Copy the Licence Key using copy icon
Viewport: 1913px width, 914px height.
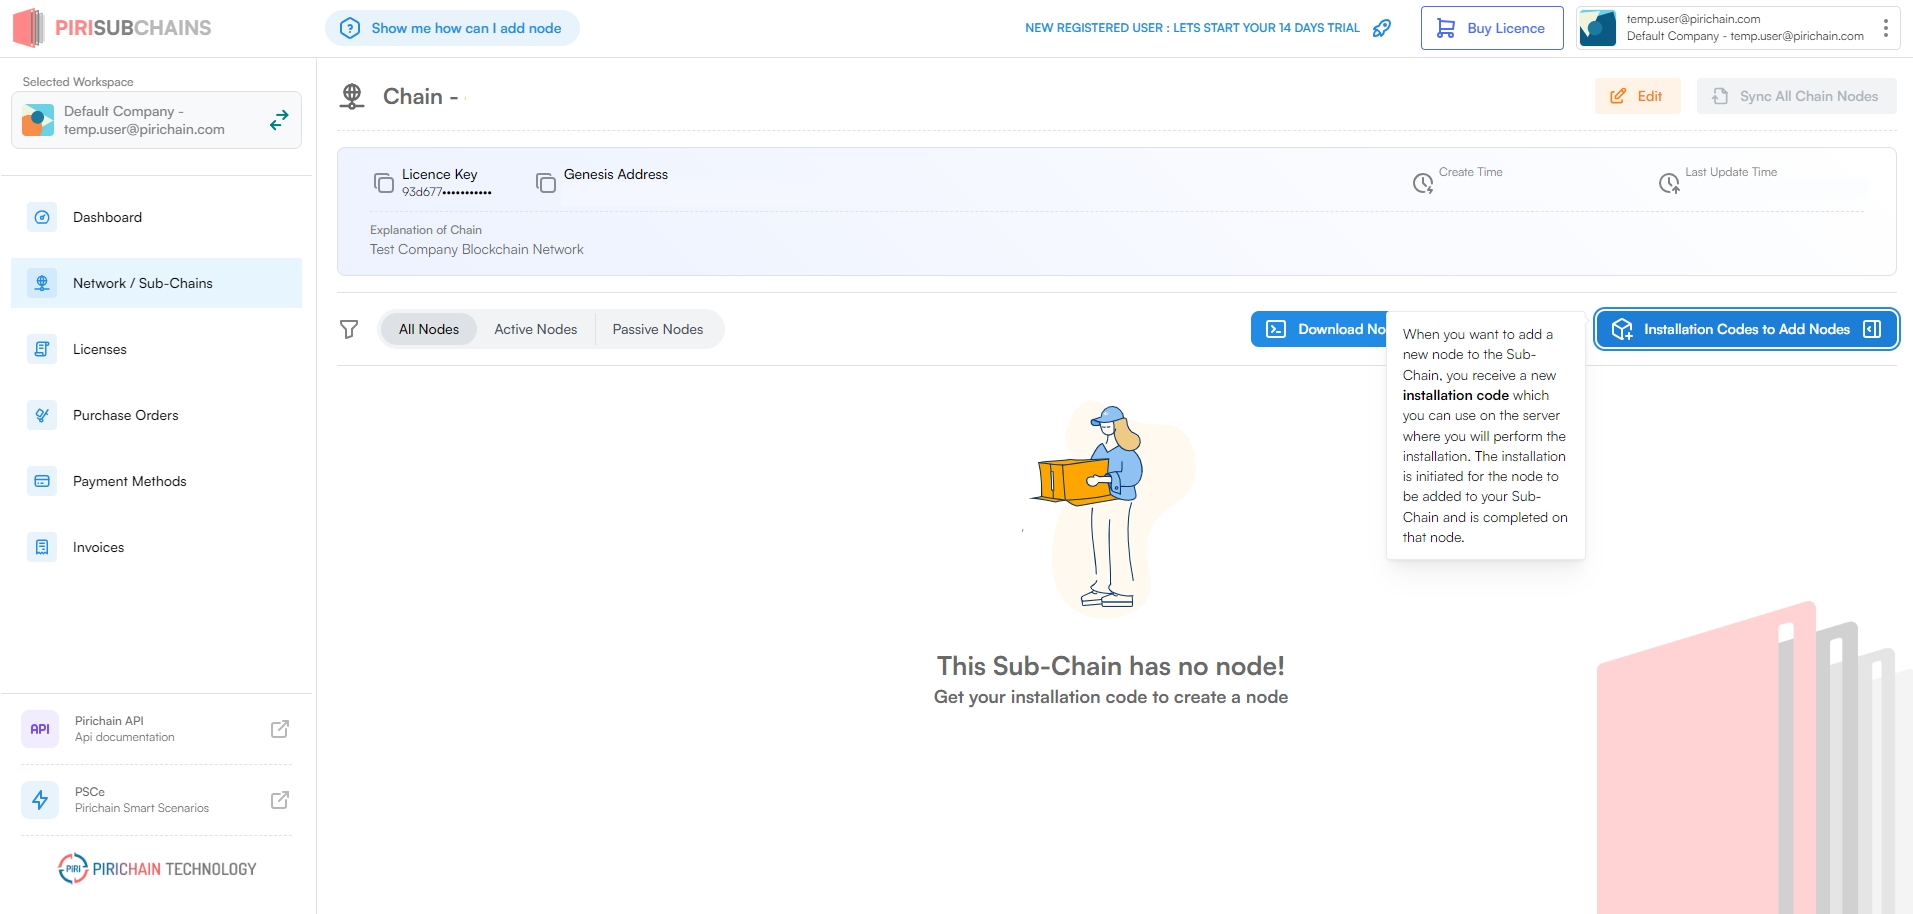(x=383, y=183)
